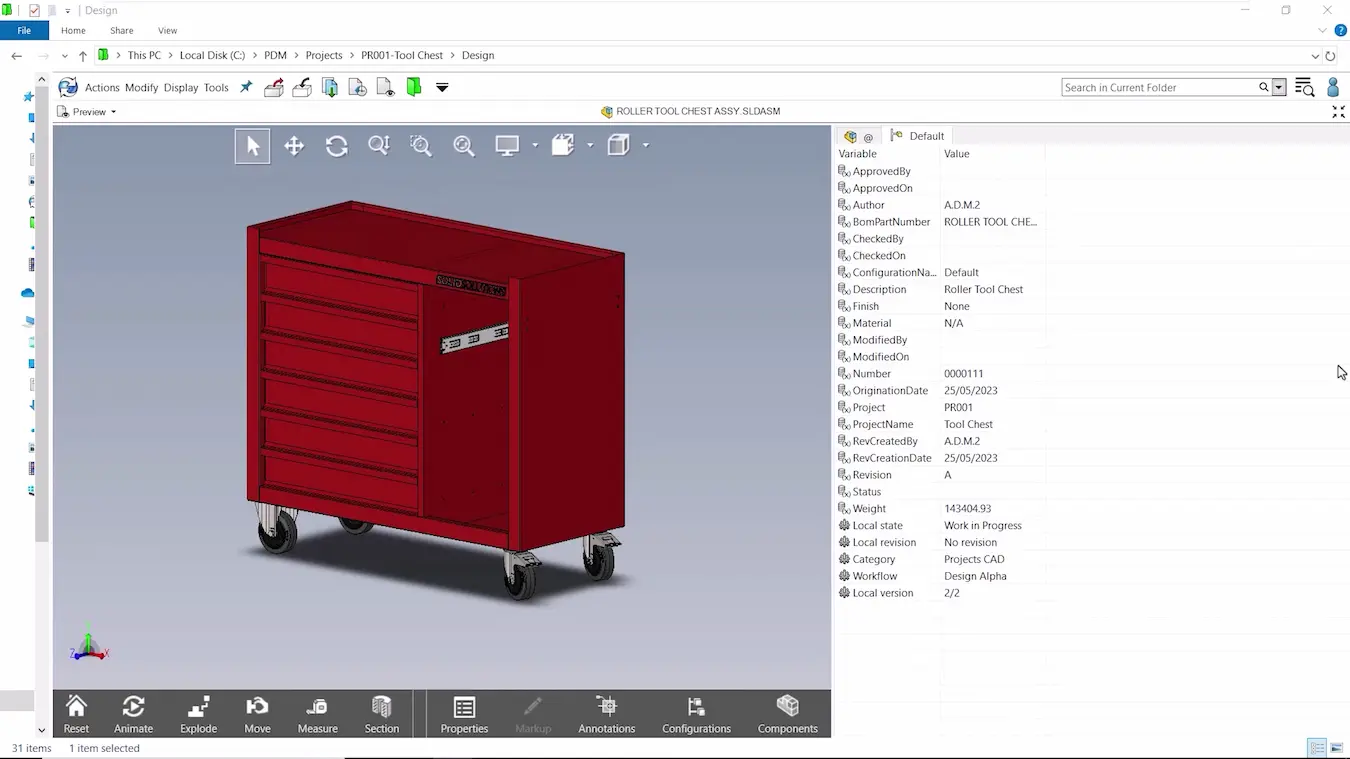Start the Animate function
The height and width of the screenshot is (759, 1350).
[132, 713]
